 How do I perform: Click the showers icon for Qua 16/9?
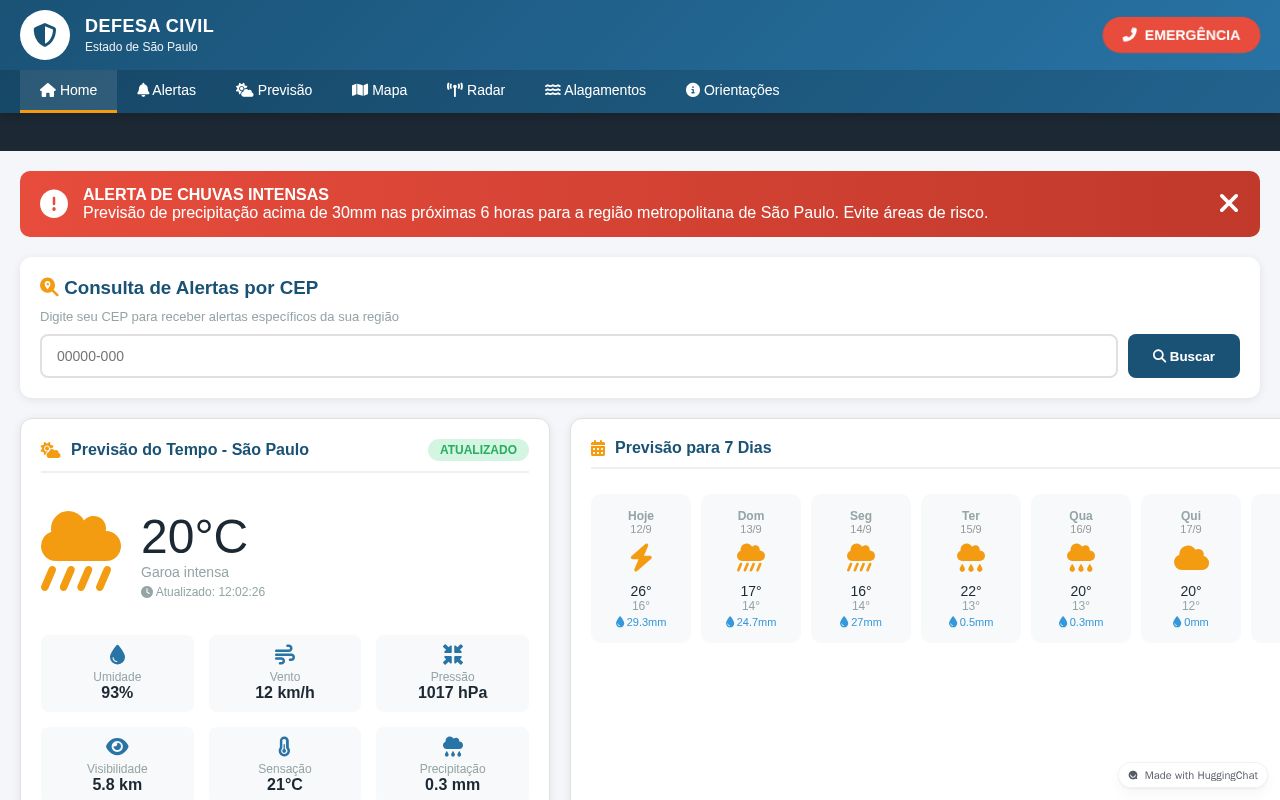(x=1081, y=557)
